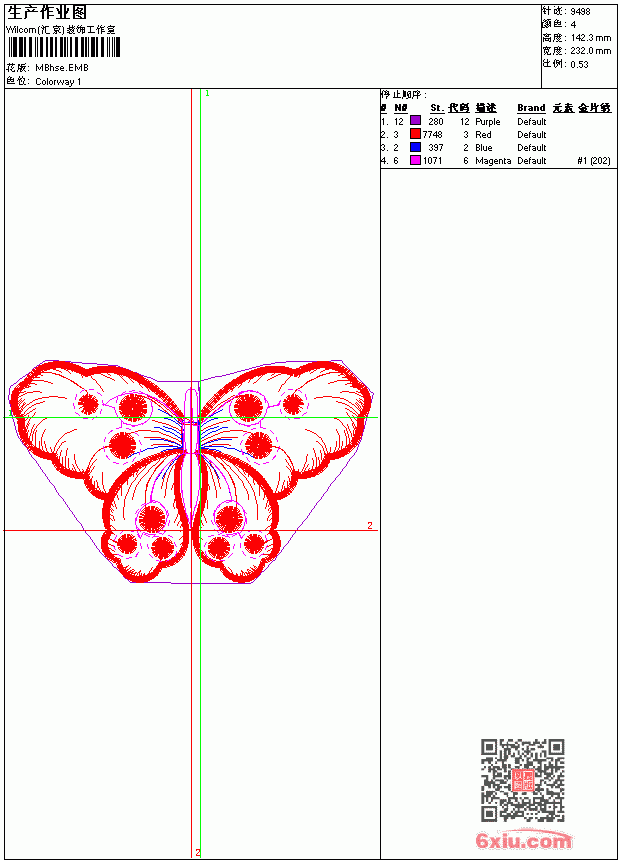Click the Purple row text in stop sequence
The height and width of the screenshot is (860, 620).
coord(488,122)
